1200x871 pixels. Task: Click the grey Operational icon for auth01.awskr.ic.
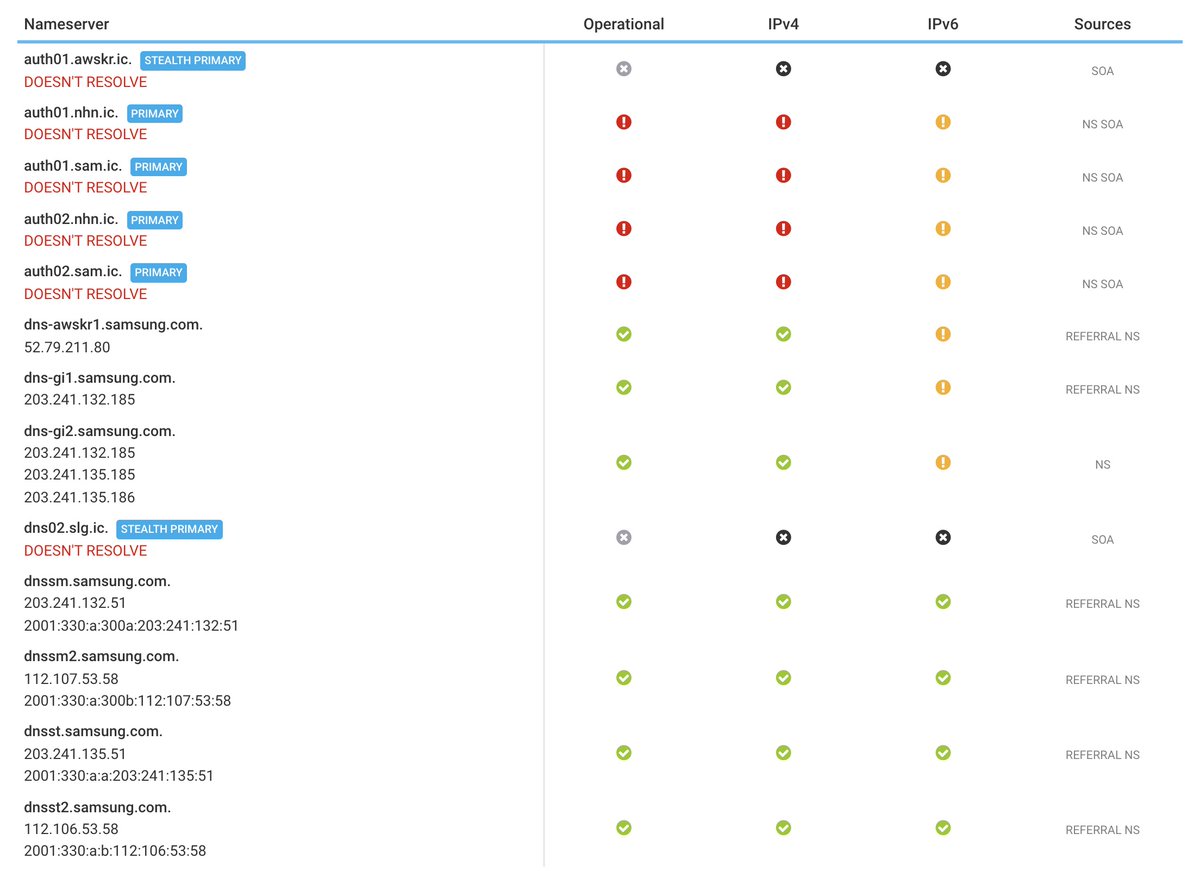pyautogui.click(x=624, y=69)
